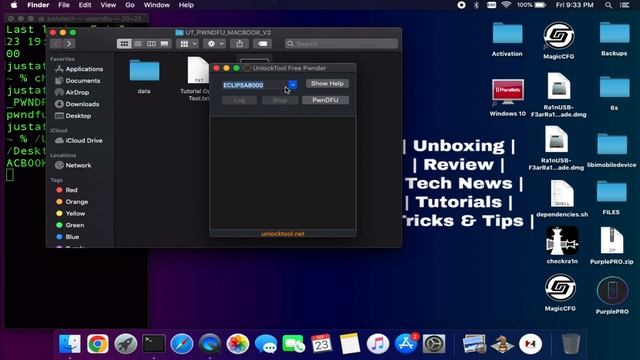Open the File menu
Viewport: 640px width, 360px height.
[64, 5]
